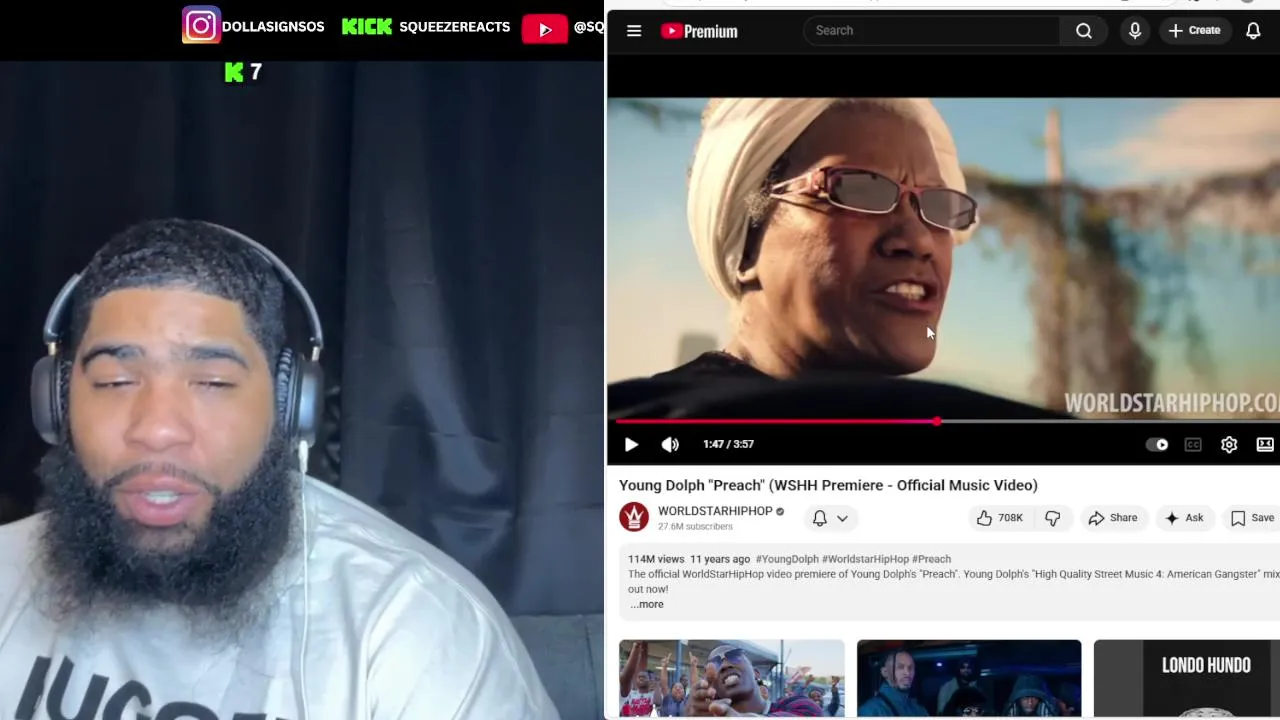
Task: Submit search with magnifying glass button
Action: [1084, 31]
